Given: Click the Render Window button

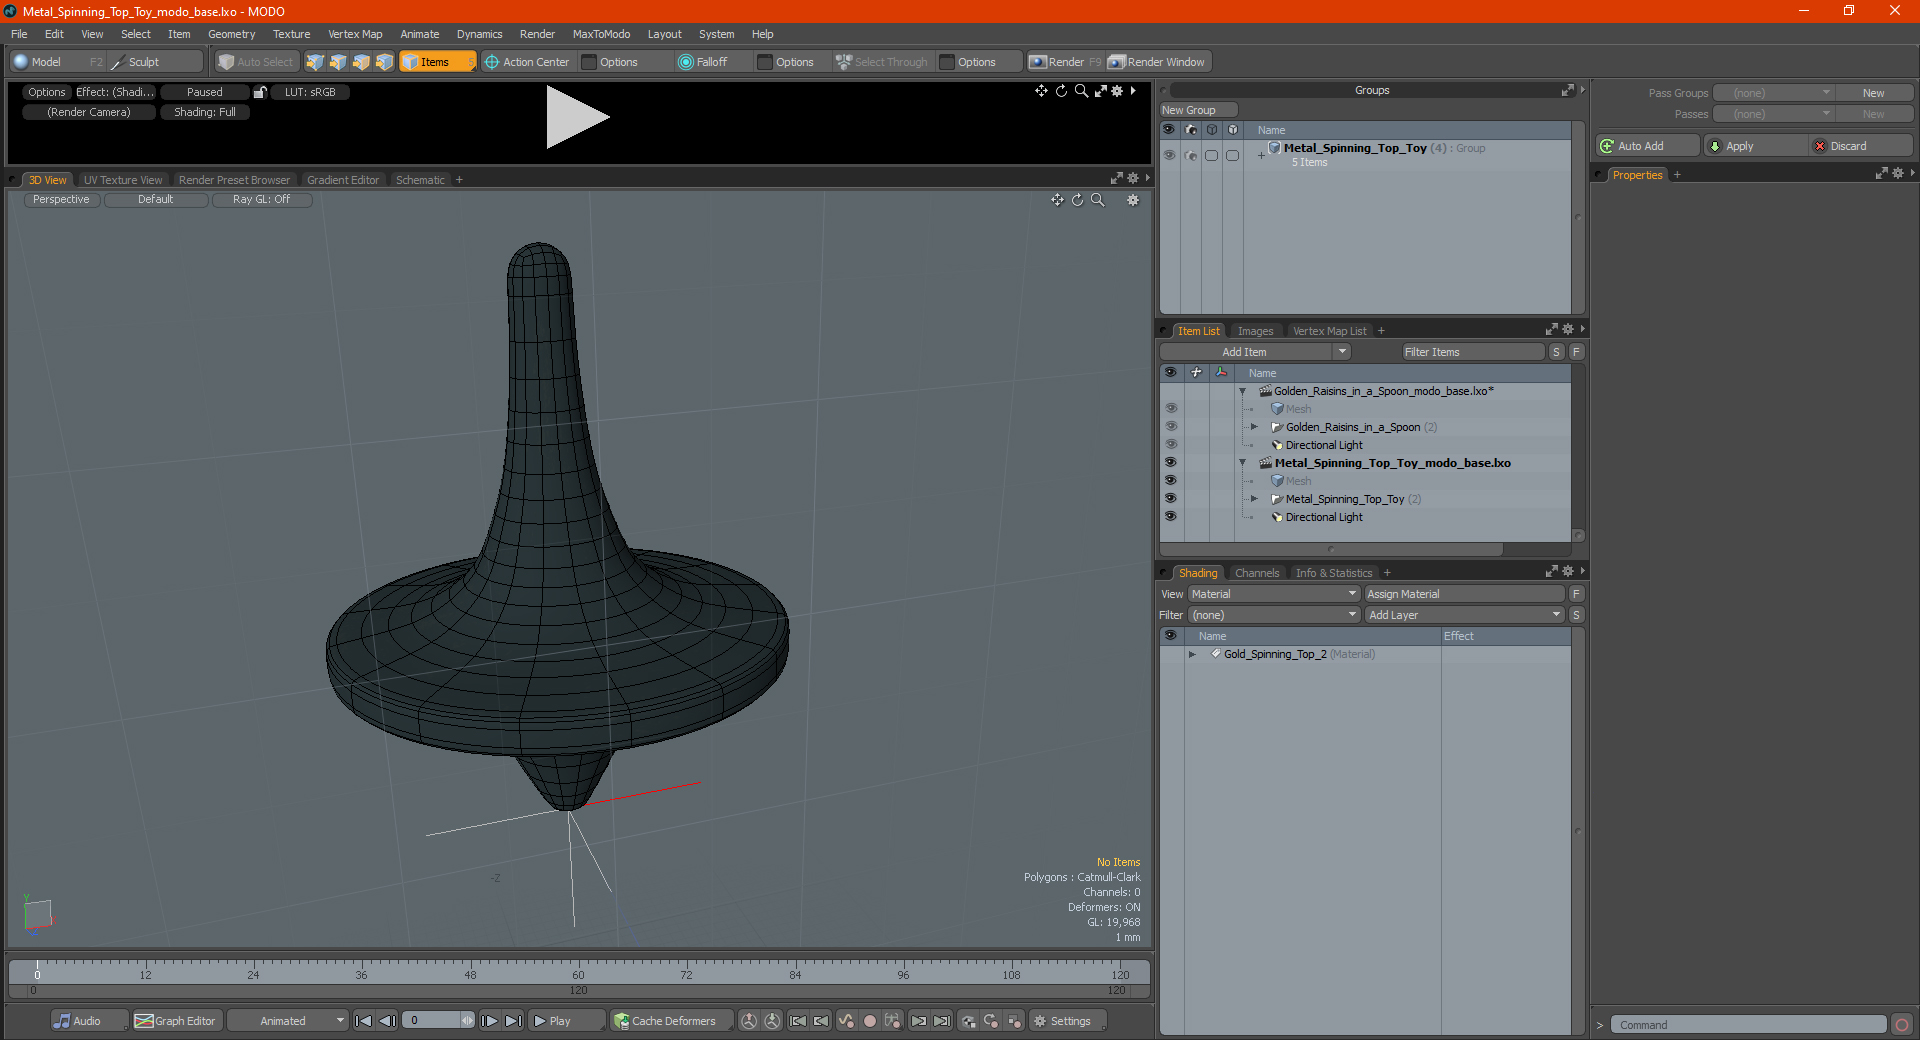Looking at the screenshot, I should pos(1158,62).
